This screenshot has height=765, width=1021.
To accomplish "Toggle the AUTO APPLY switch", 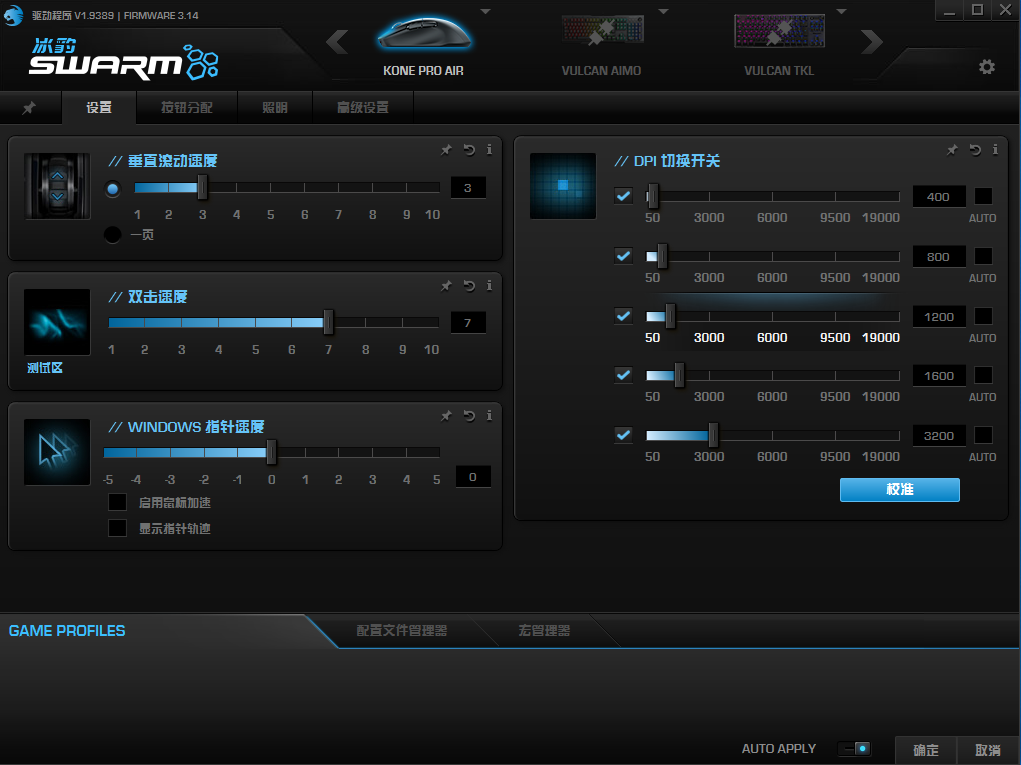I will [x=854, y=749].
